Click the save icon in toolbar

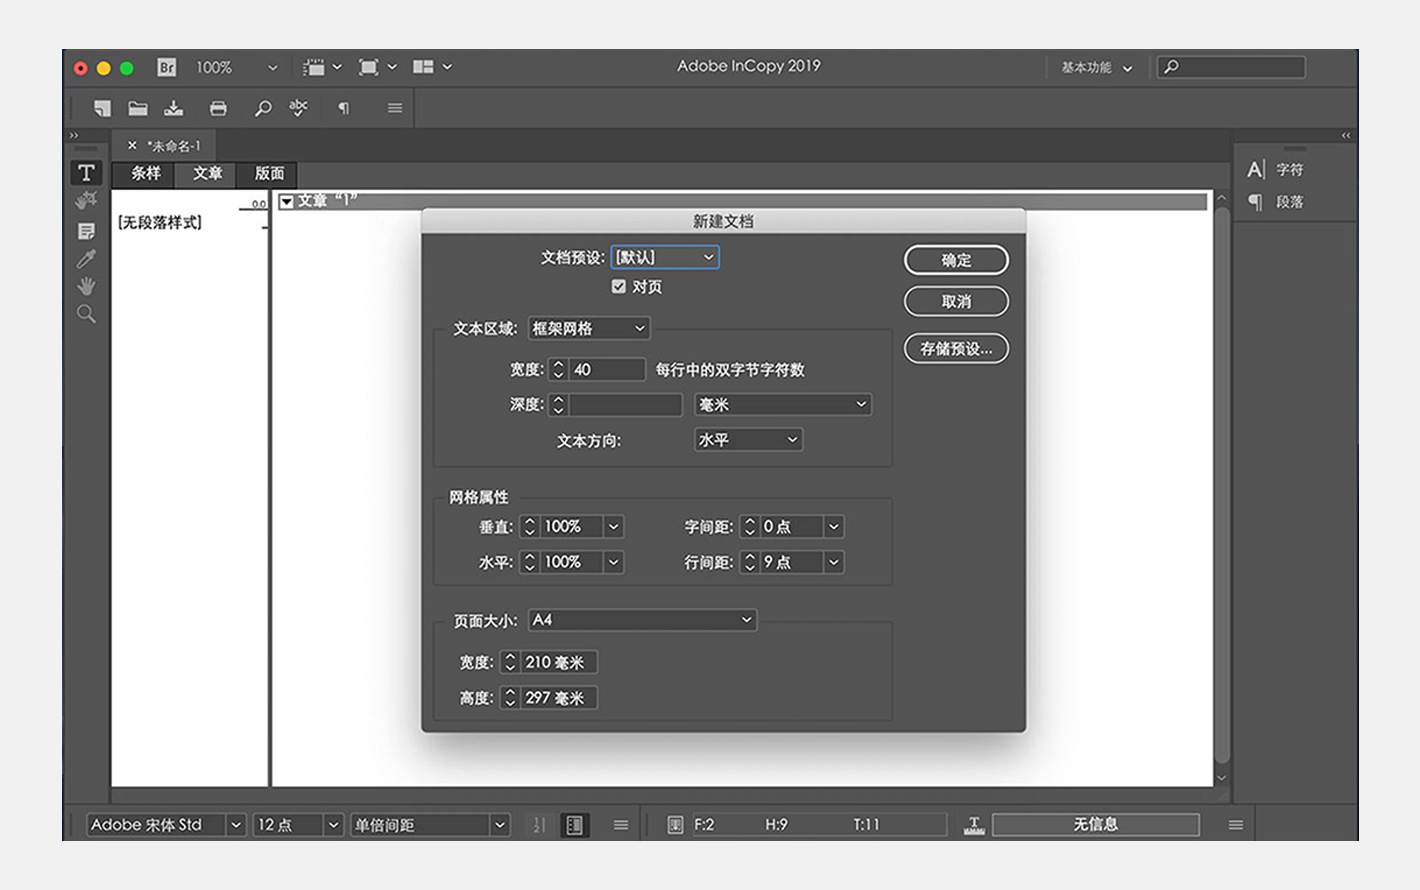[x=174, y=108]
